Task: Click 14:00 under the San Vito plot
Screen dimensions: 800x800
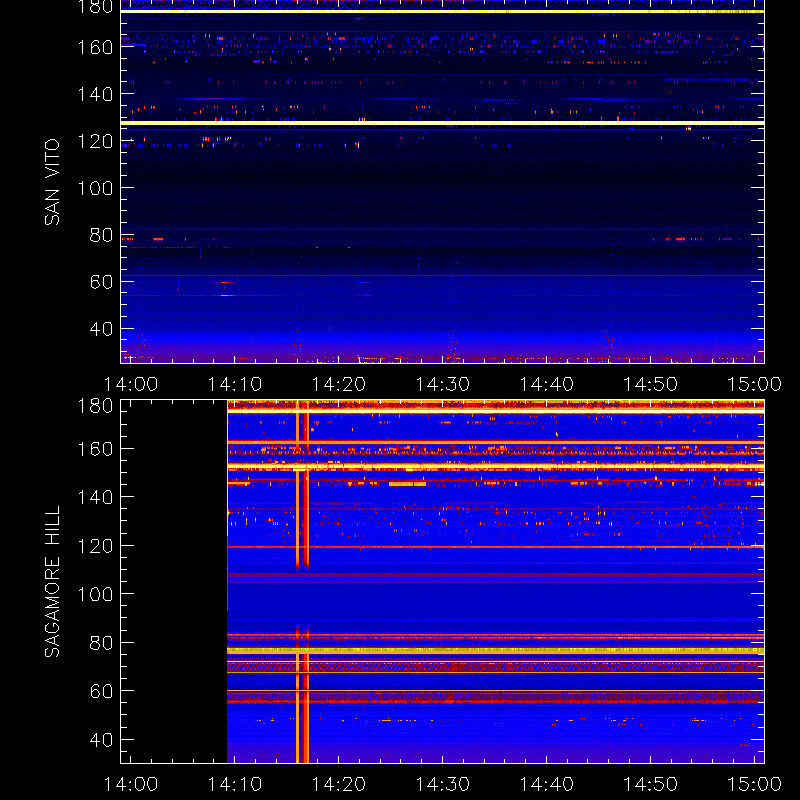Action: (131, 384)
